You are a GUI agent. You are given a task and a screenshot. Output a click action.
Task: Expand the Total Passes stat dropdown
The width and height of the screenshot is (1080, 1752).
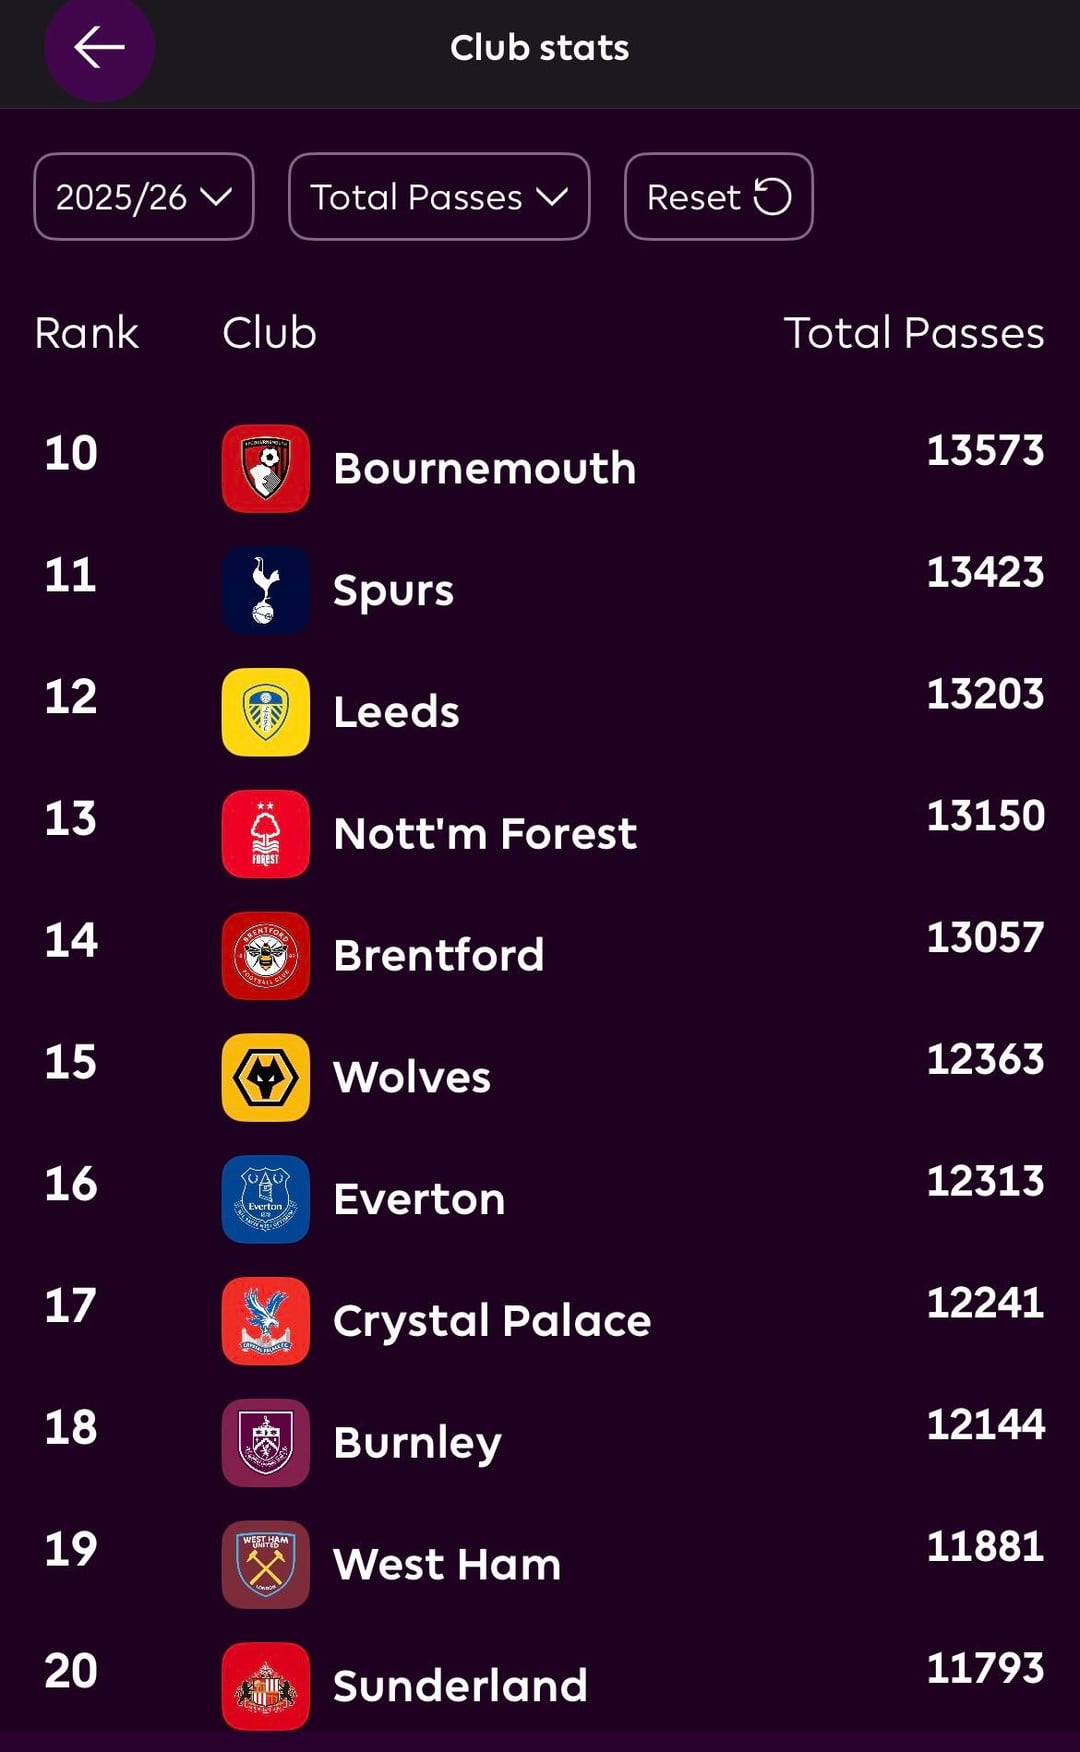(439, 197)
